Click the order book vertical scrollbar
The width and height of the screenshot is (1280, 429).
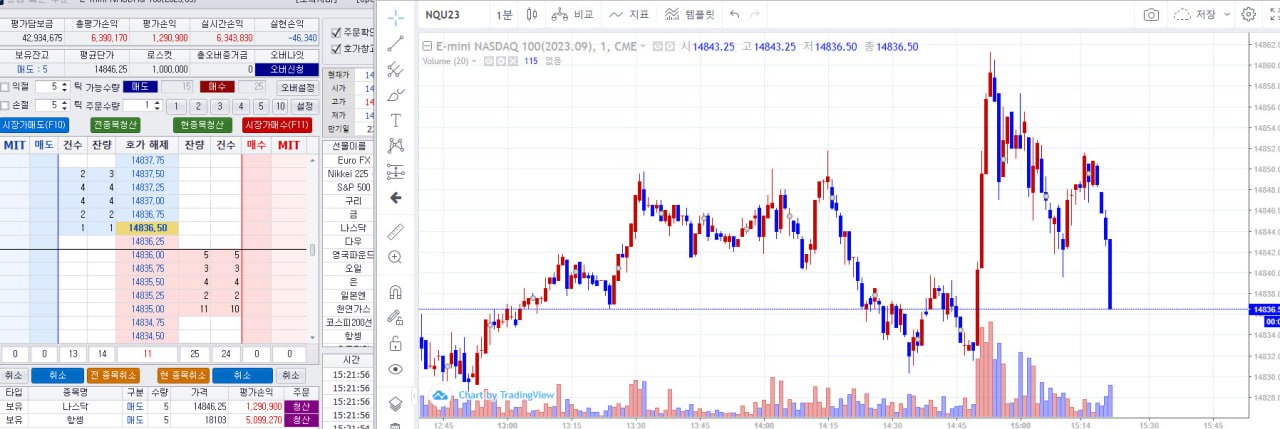[312, 248]
